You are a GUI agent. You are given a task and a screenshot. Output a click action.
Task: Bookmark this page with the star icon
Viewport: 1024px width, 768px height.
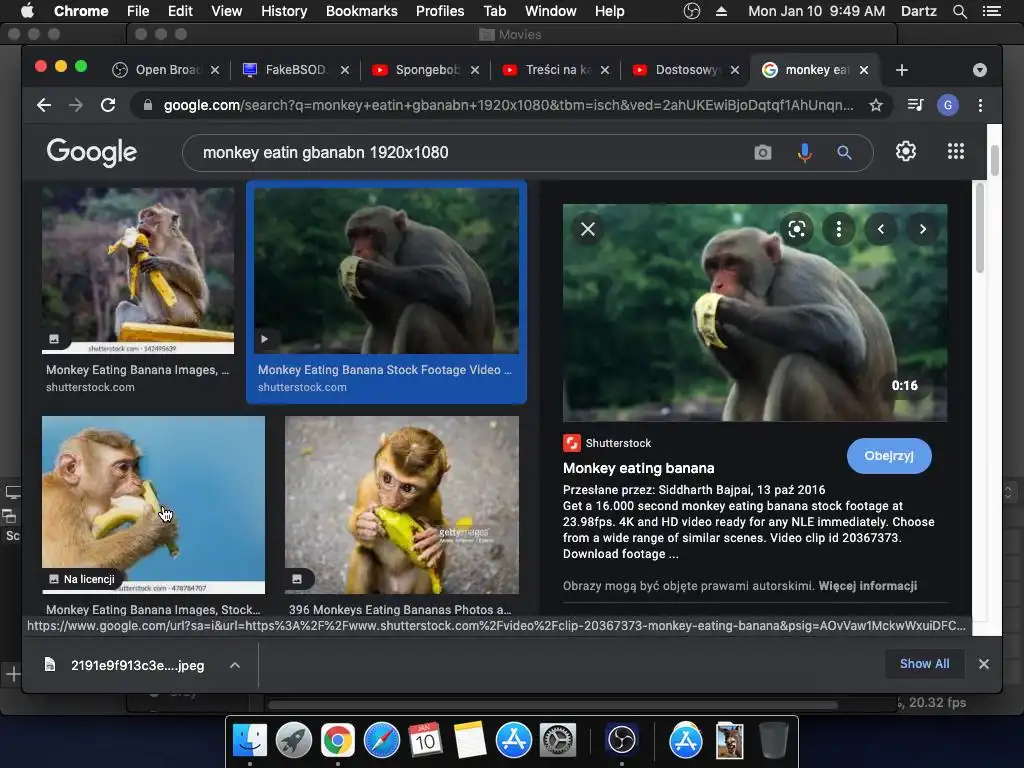(876, 105)
